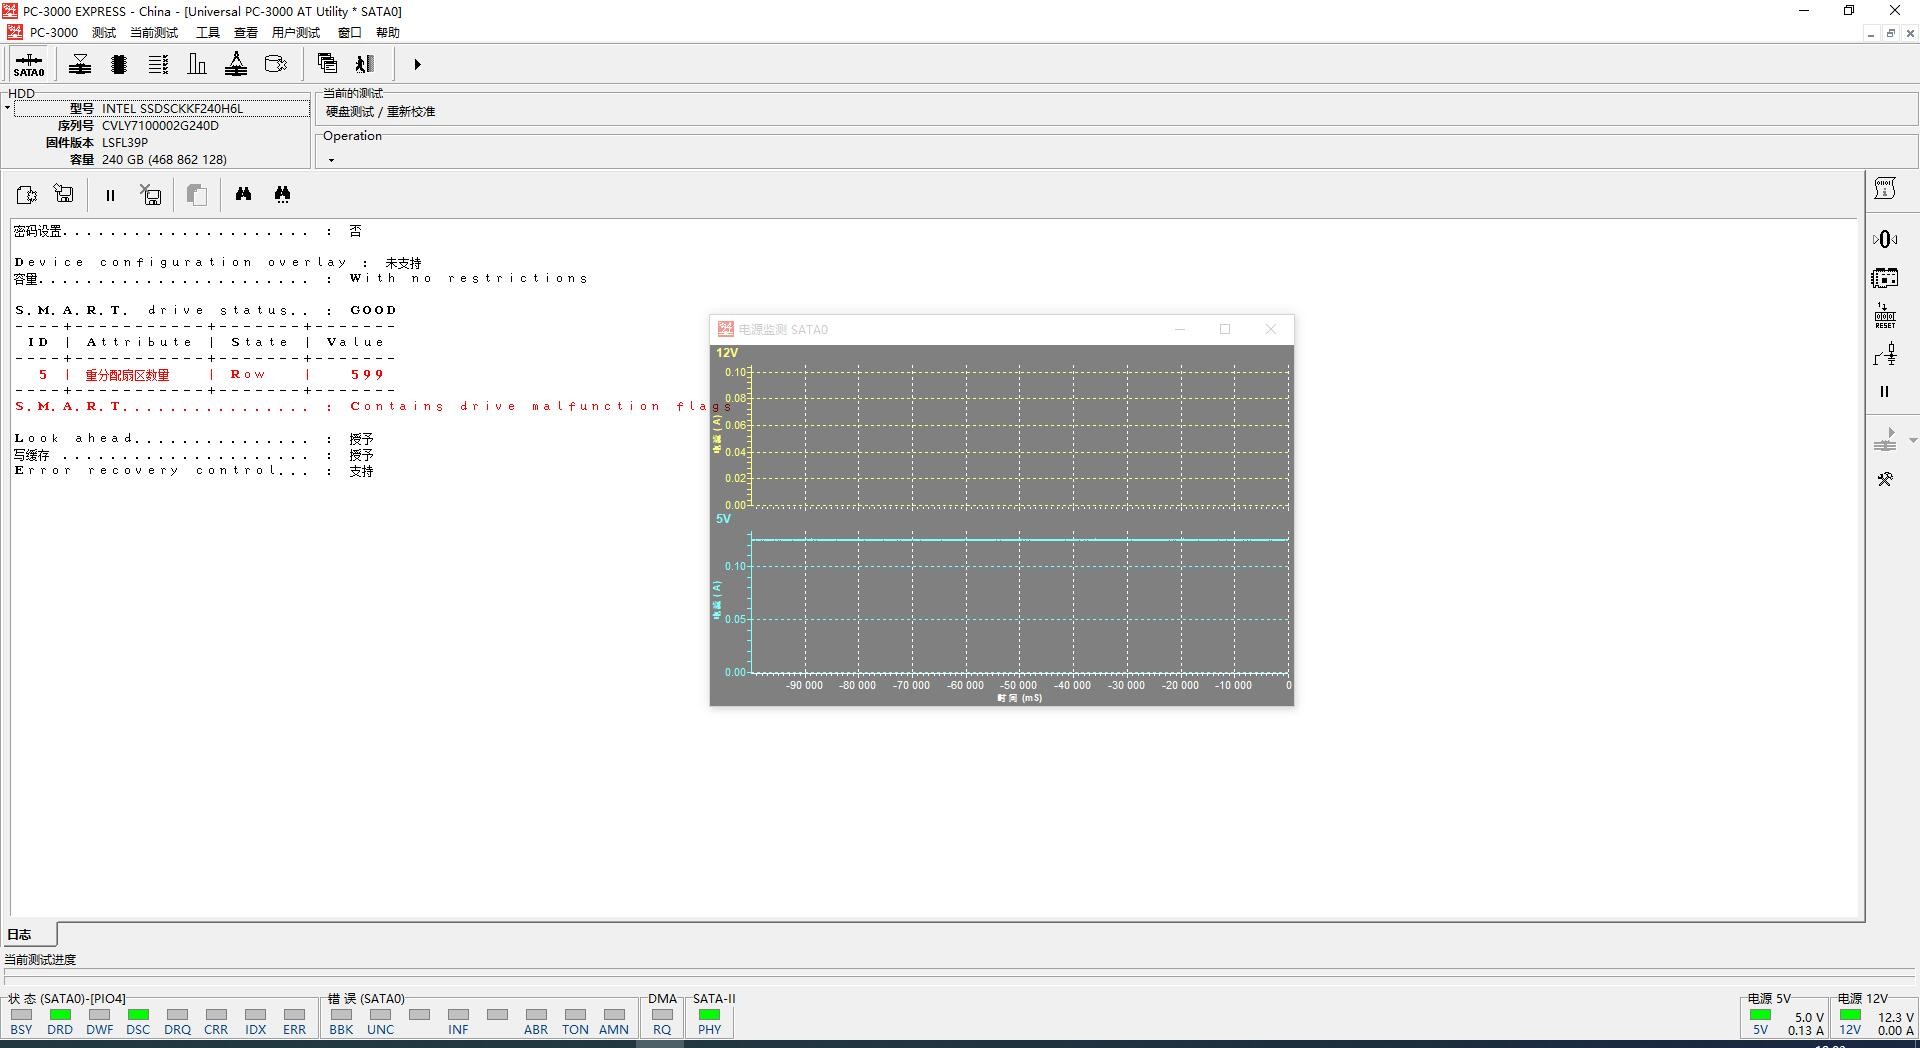
Task: Click the greyed play-over-disk icon in sidebar
Action: point(1885,440)
